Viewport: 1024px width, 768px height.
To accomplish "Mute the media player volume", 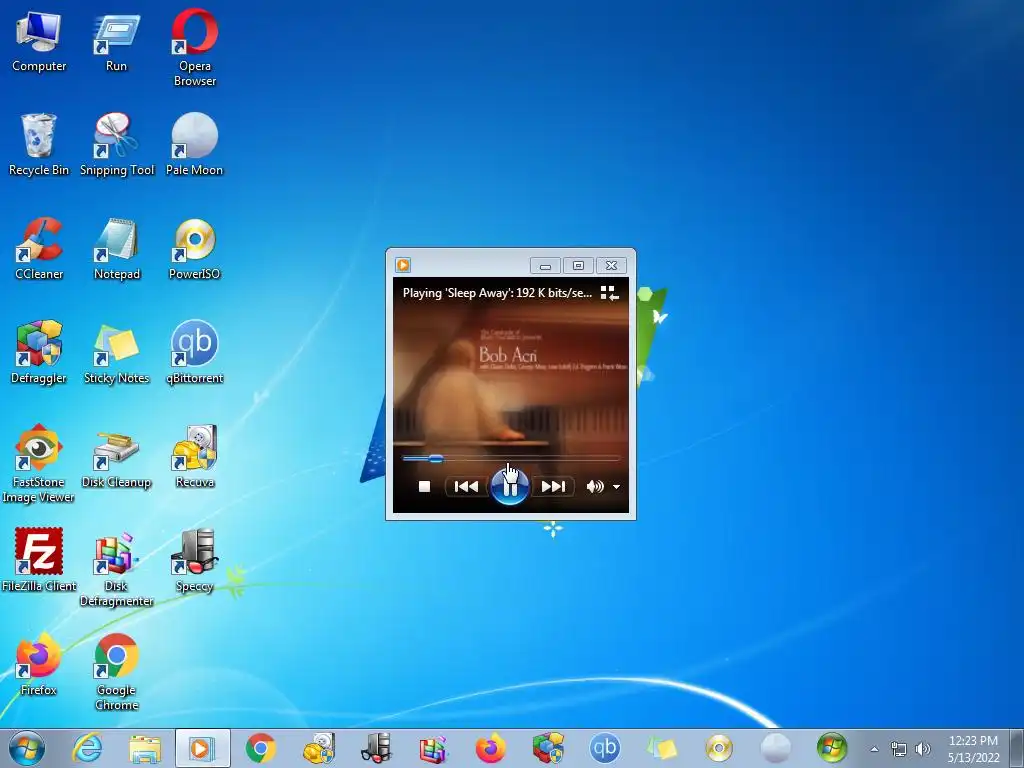I will [594, 487].
